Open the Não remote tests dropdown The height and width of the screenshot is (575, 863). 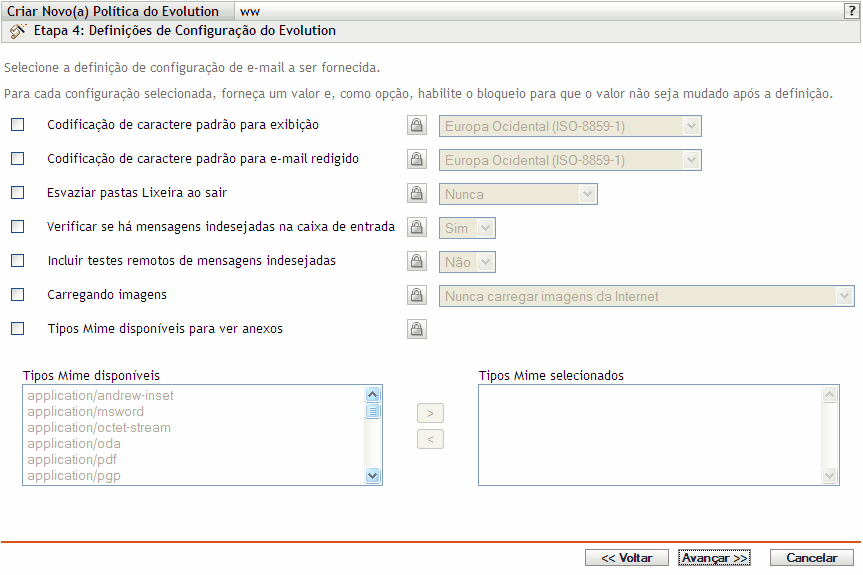click(467, 262)
